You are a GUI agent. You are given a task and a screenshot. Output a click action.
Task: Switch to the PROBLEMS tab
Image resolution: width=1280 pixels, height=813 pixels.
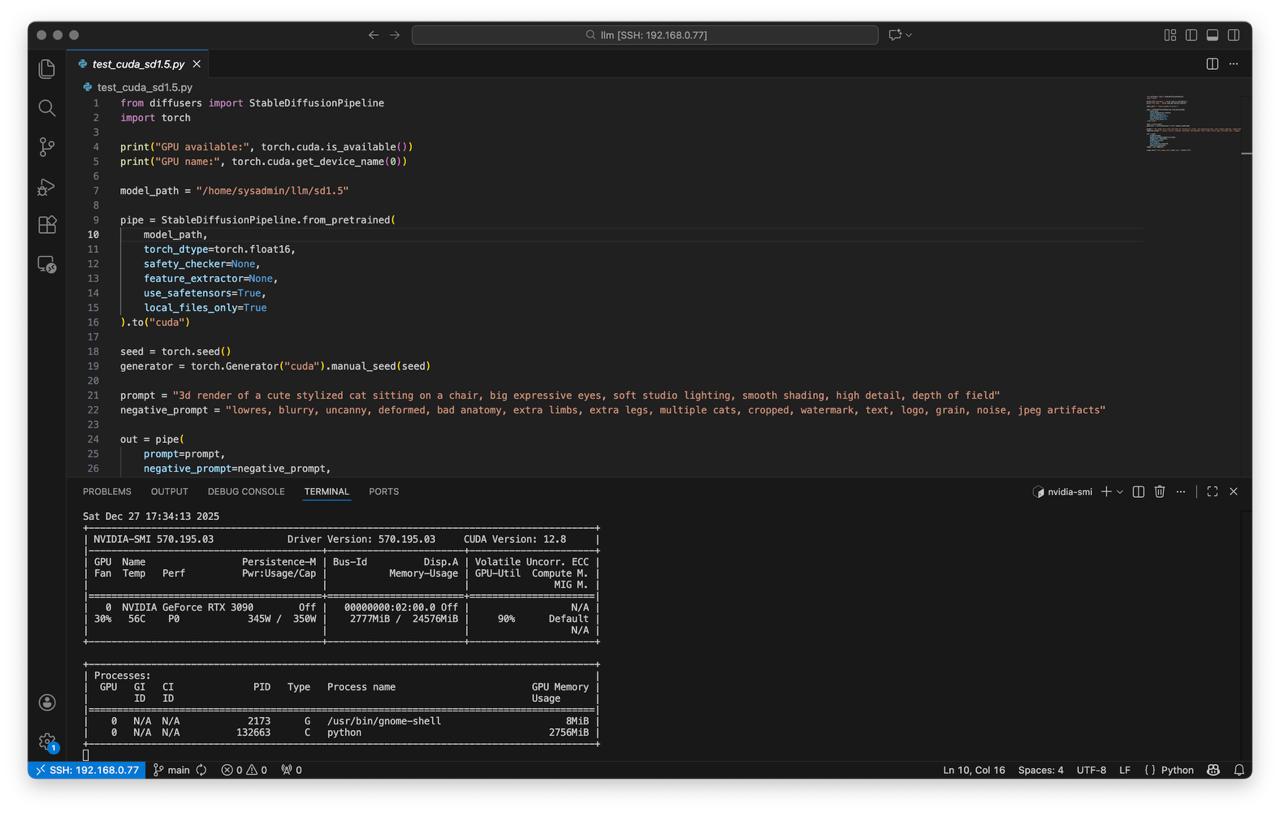pyautogui.click(x=107, y=492)
